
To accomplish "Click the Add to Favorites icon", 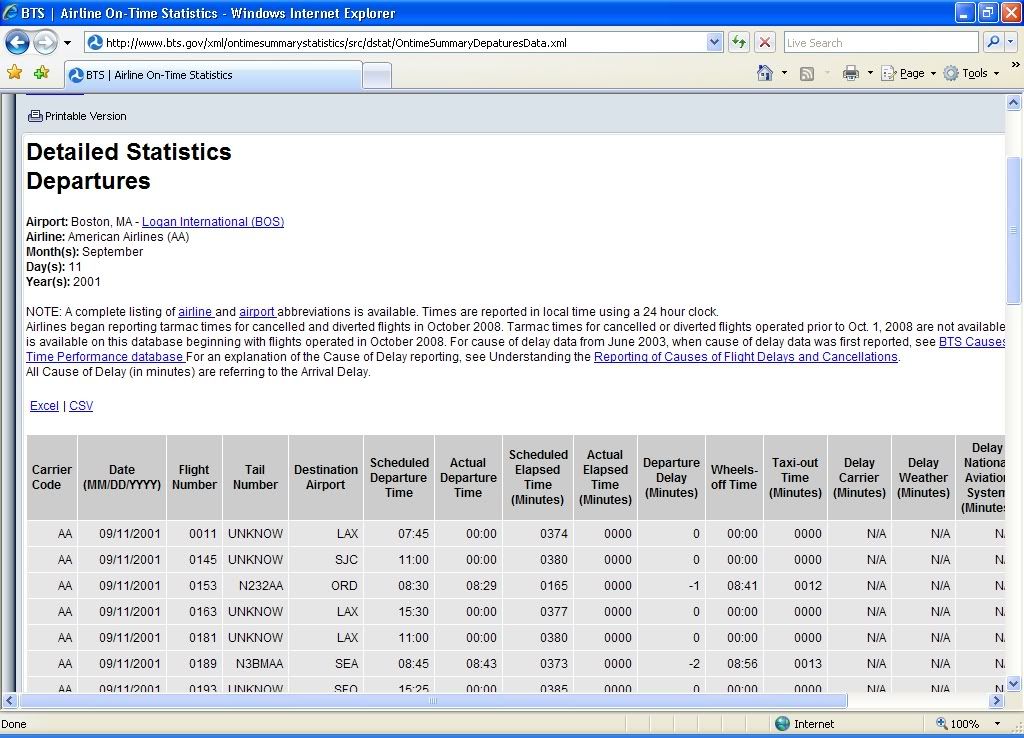I will point(41,73).
